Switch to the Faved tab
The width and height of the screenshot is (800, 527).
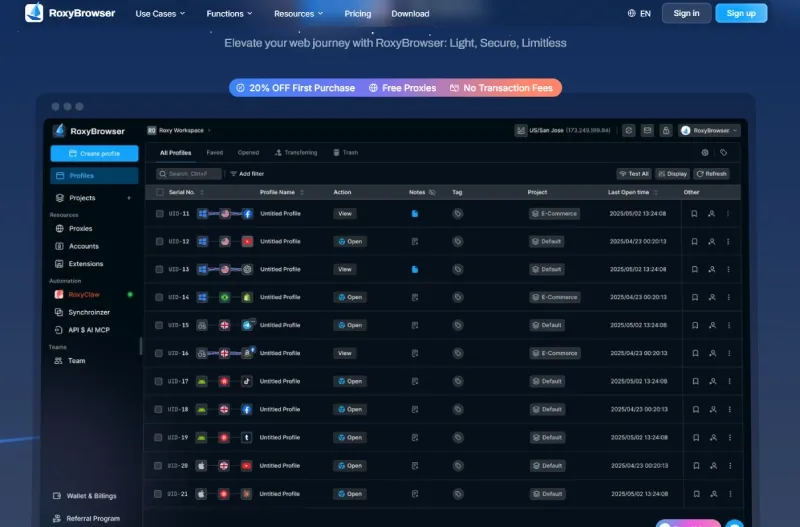(x=215, y=153)
